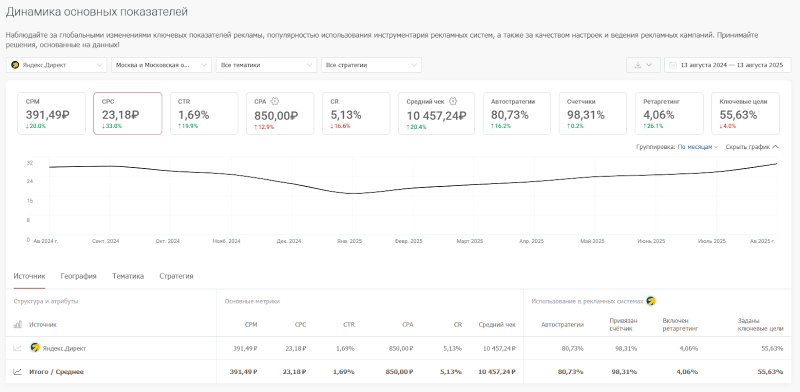This screenshot has height=392, width=800.
Task: Click the calendar icon in date field
Action: pyautogui.click(x=673, y=65)
